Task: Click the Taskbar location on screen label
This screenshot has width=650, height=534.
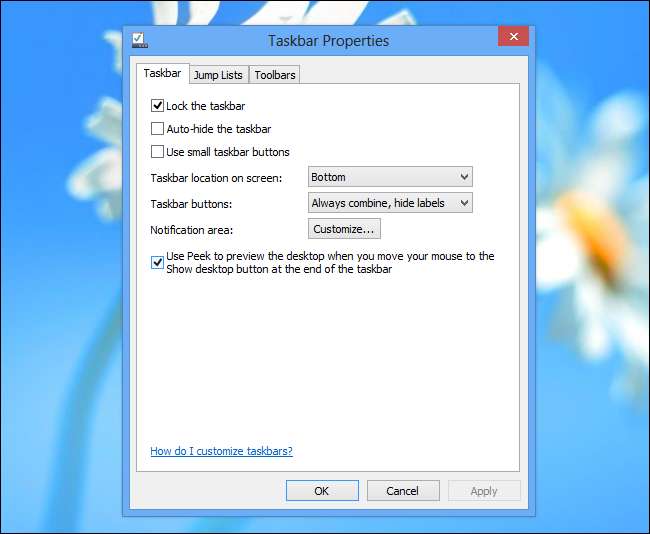Action: 216,178
